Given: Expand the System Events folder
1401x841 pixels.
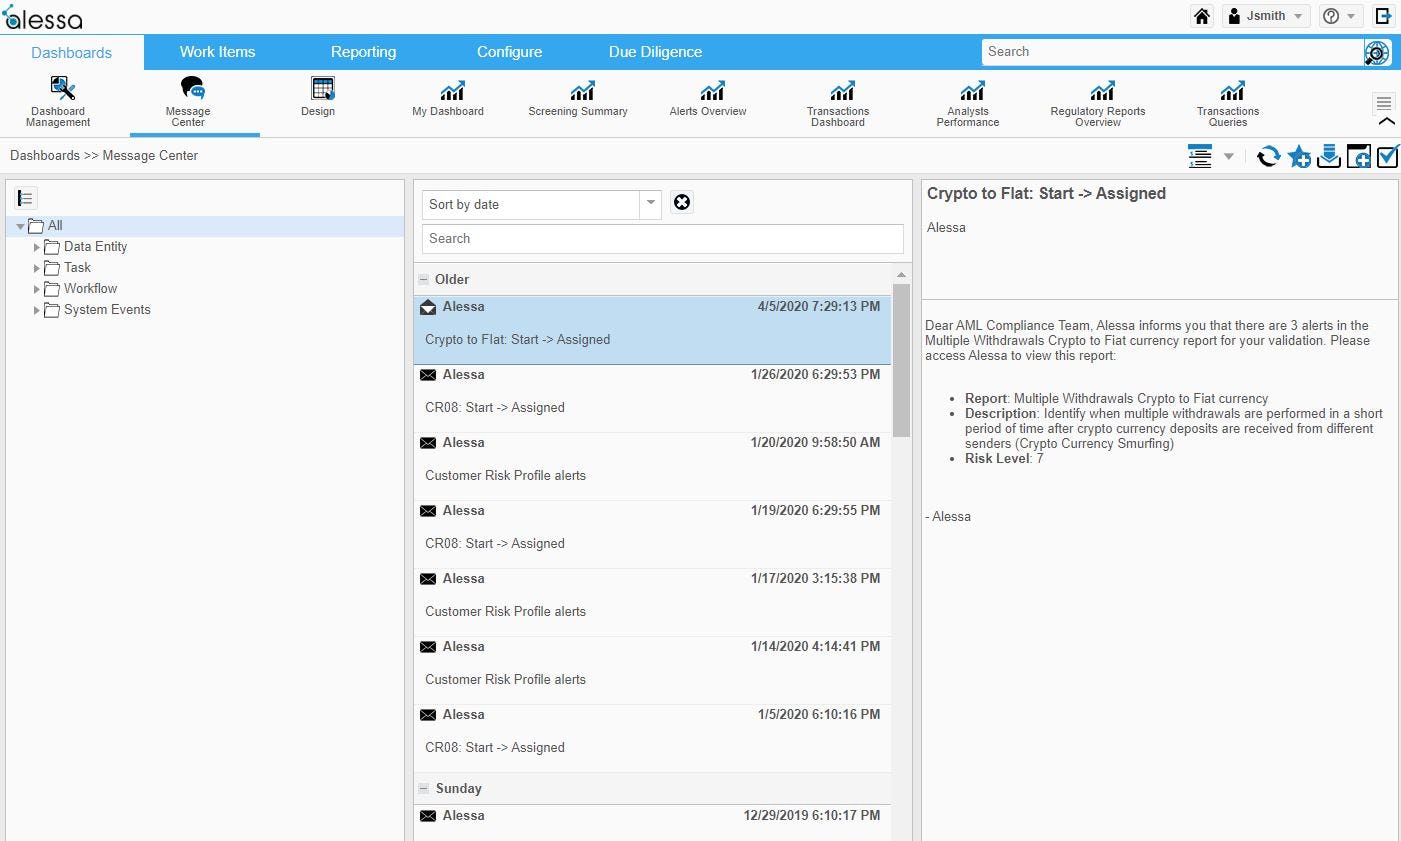Looking at the screenshot, I should click(37, 310).
